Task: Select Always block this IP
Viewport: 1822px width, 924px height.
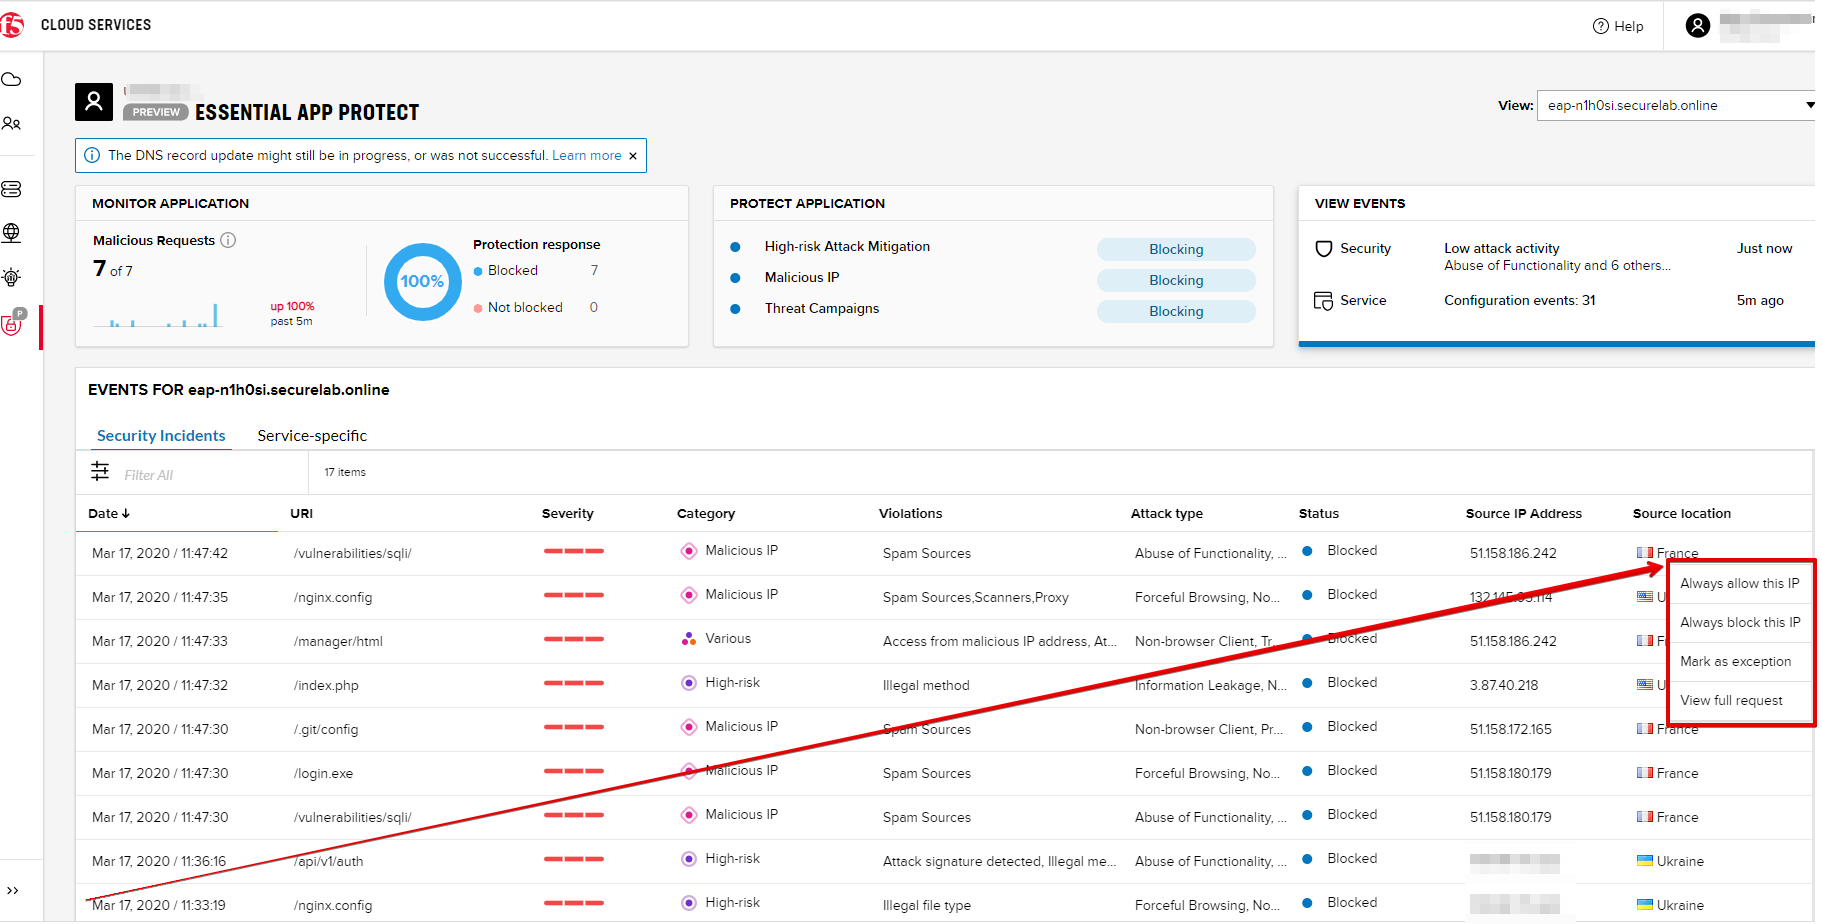Action: click(1740, 622)
